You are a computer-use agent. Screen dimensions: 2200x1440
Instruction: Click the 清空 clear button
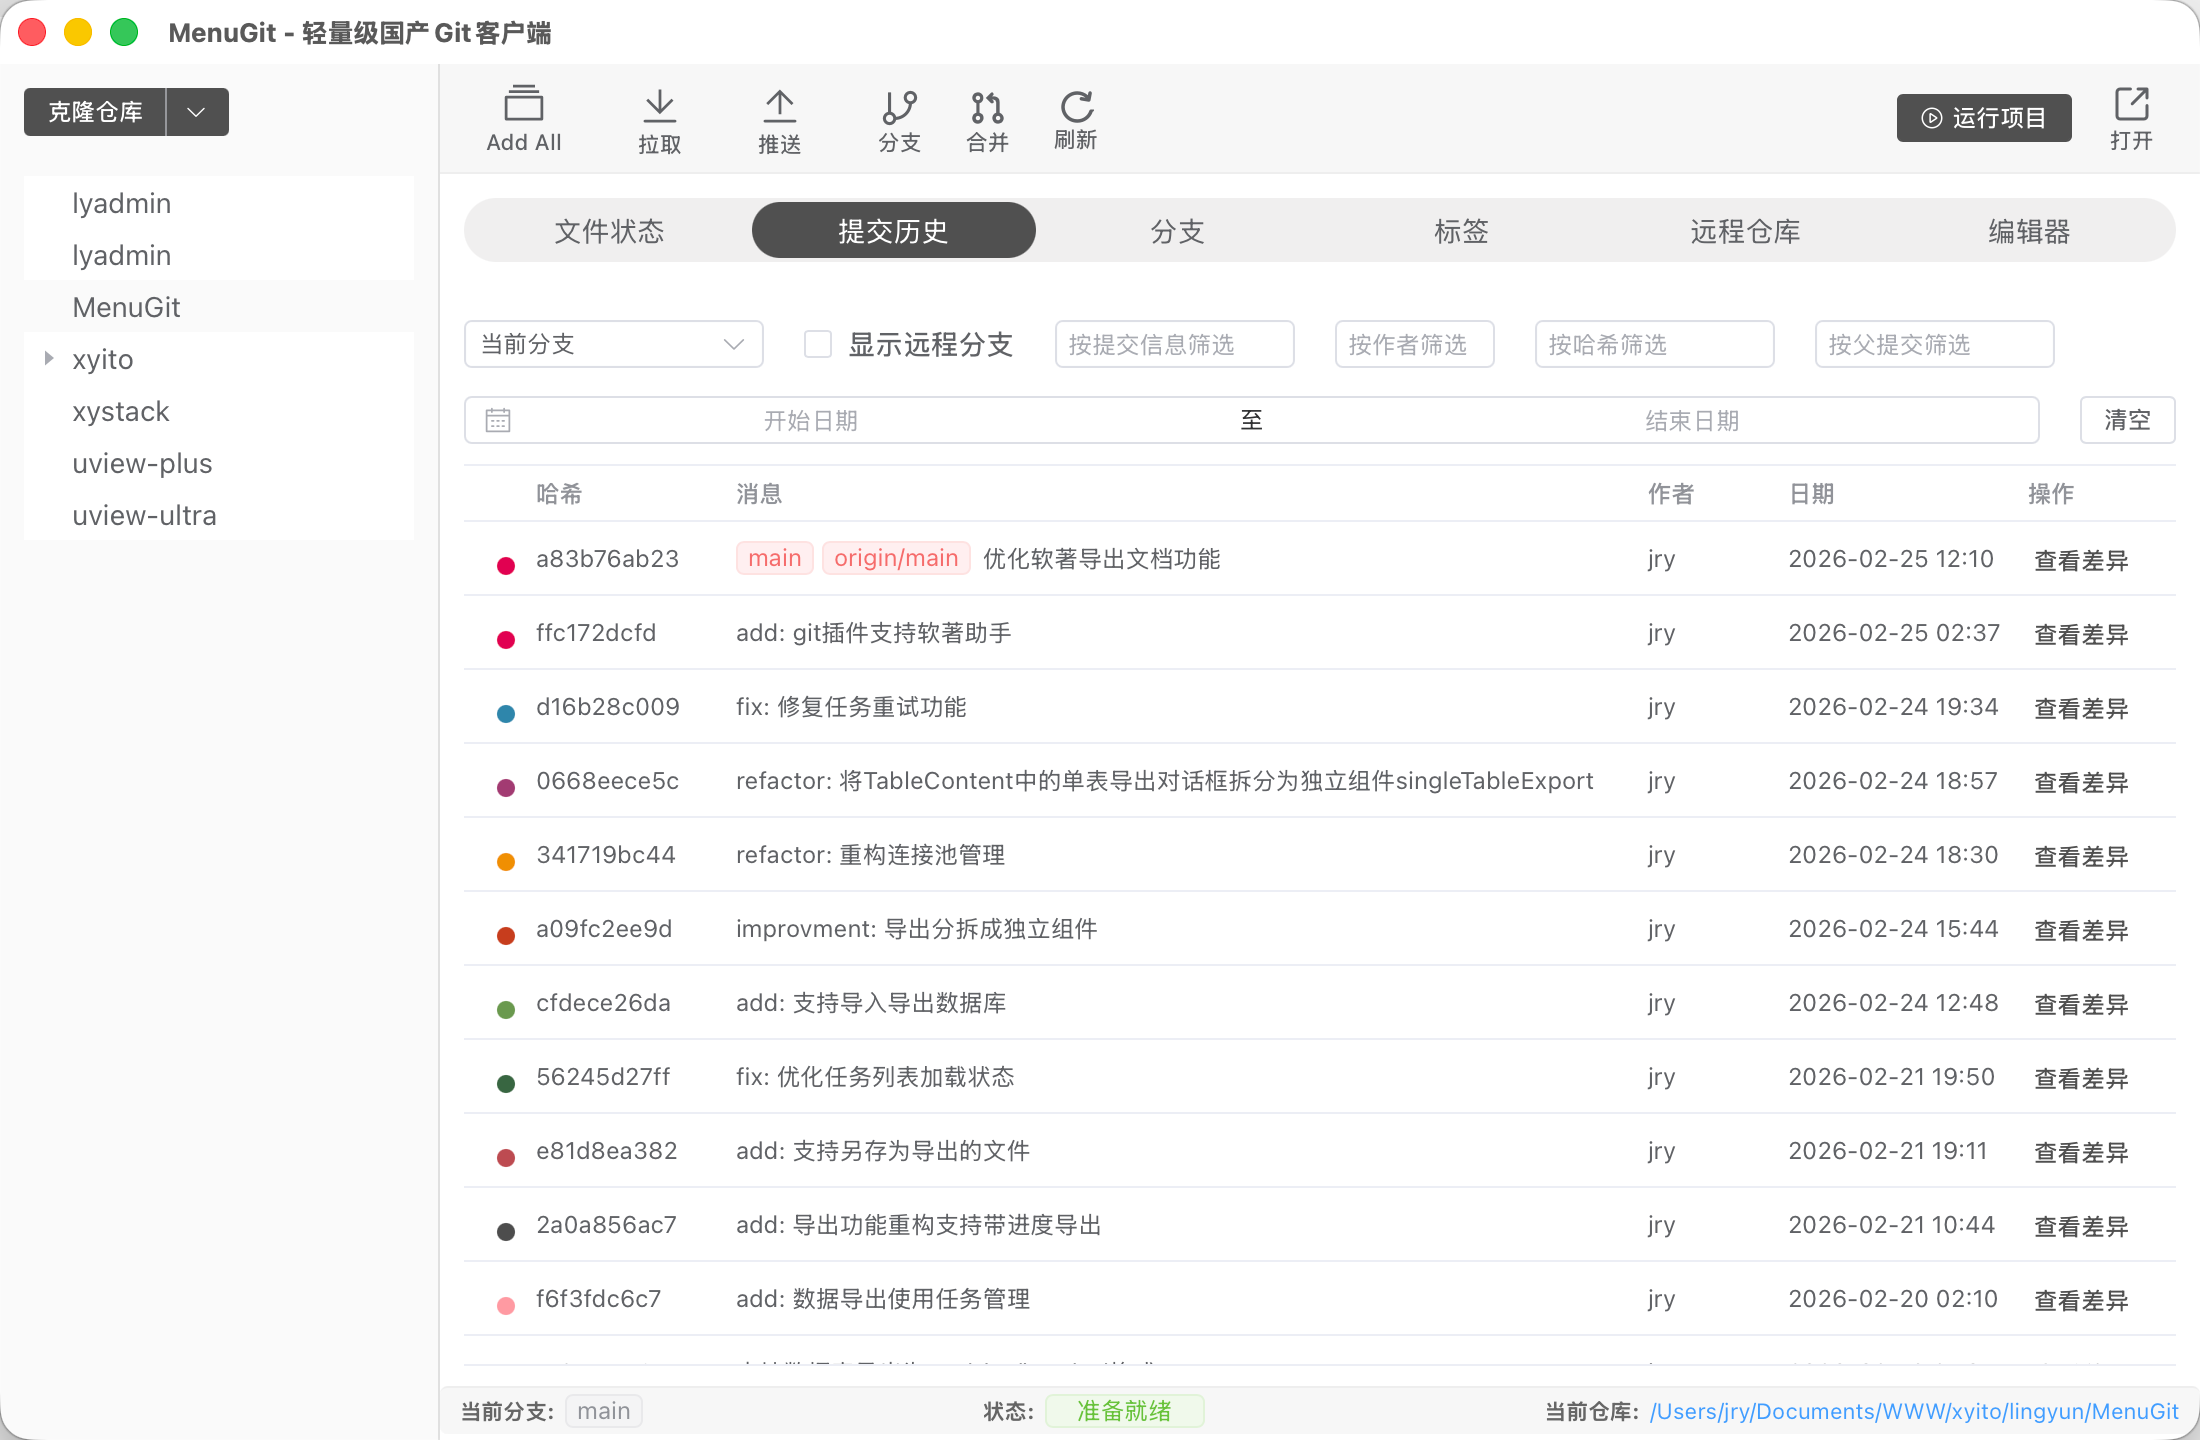pyautogui.click(x=2127, y=420)
